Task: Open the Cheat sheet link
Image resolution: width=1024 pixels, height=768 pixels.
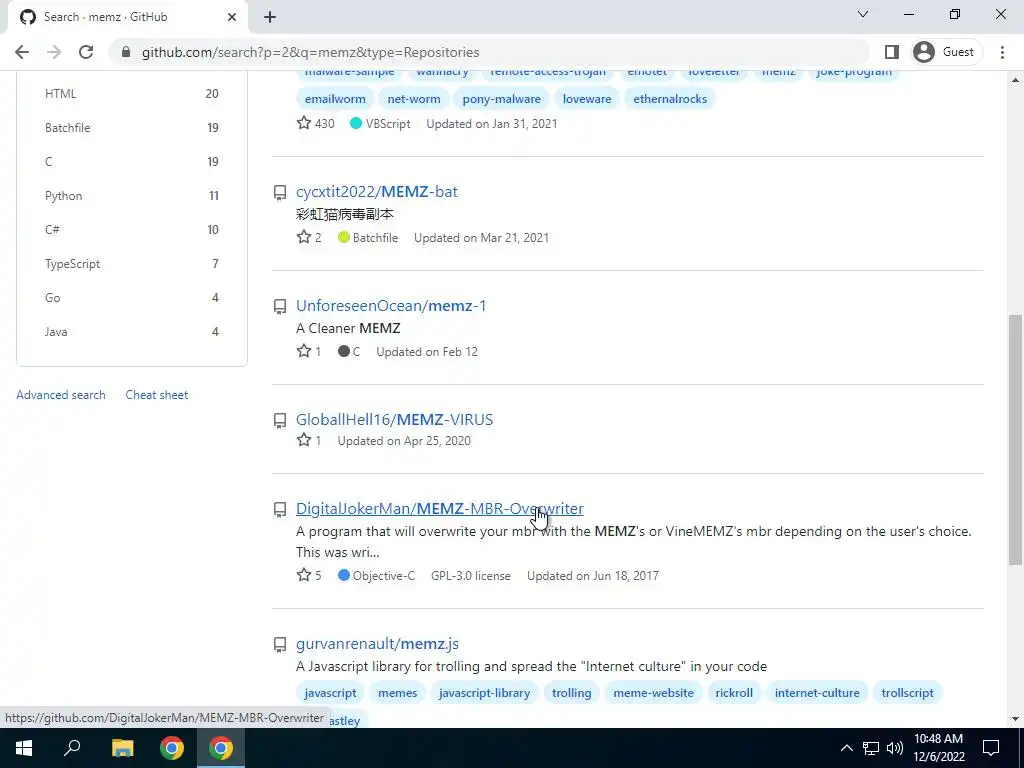Action: click(157, 395)
